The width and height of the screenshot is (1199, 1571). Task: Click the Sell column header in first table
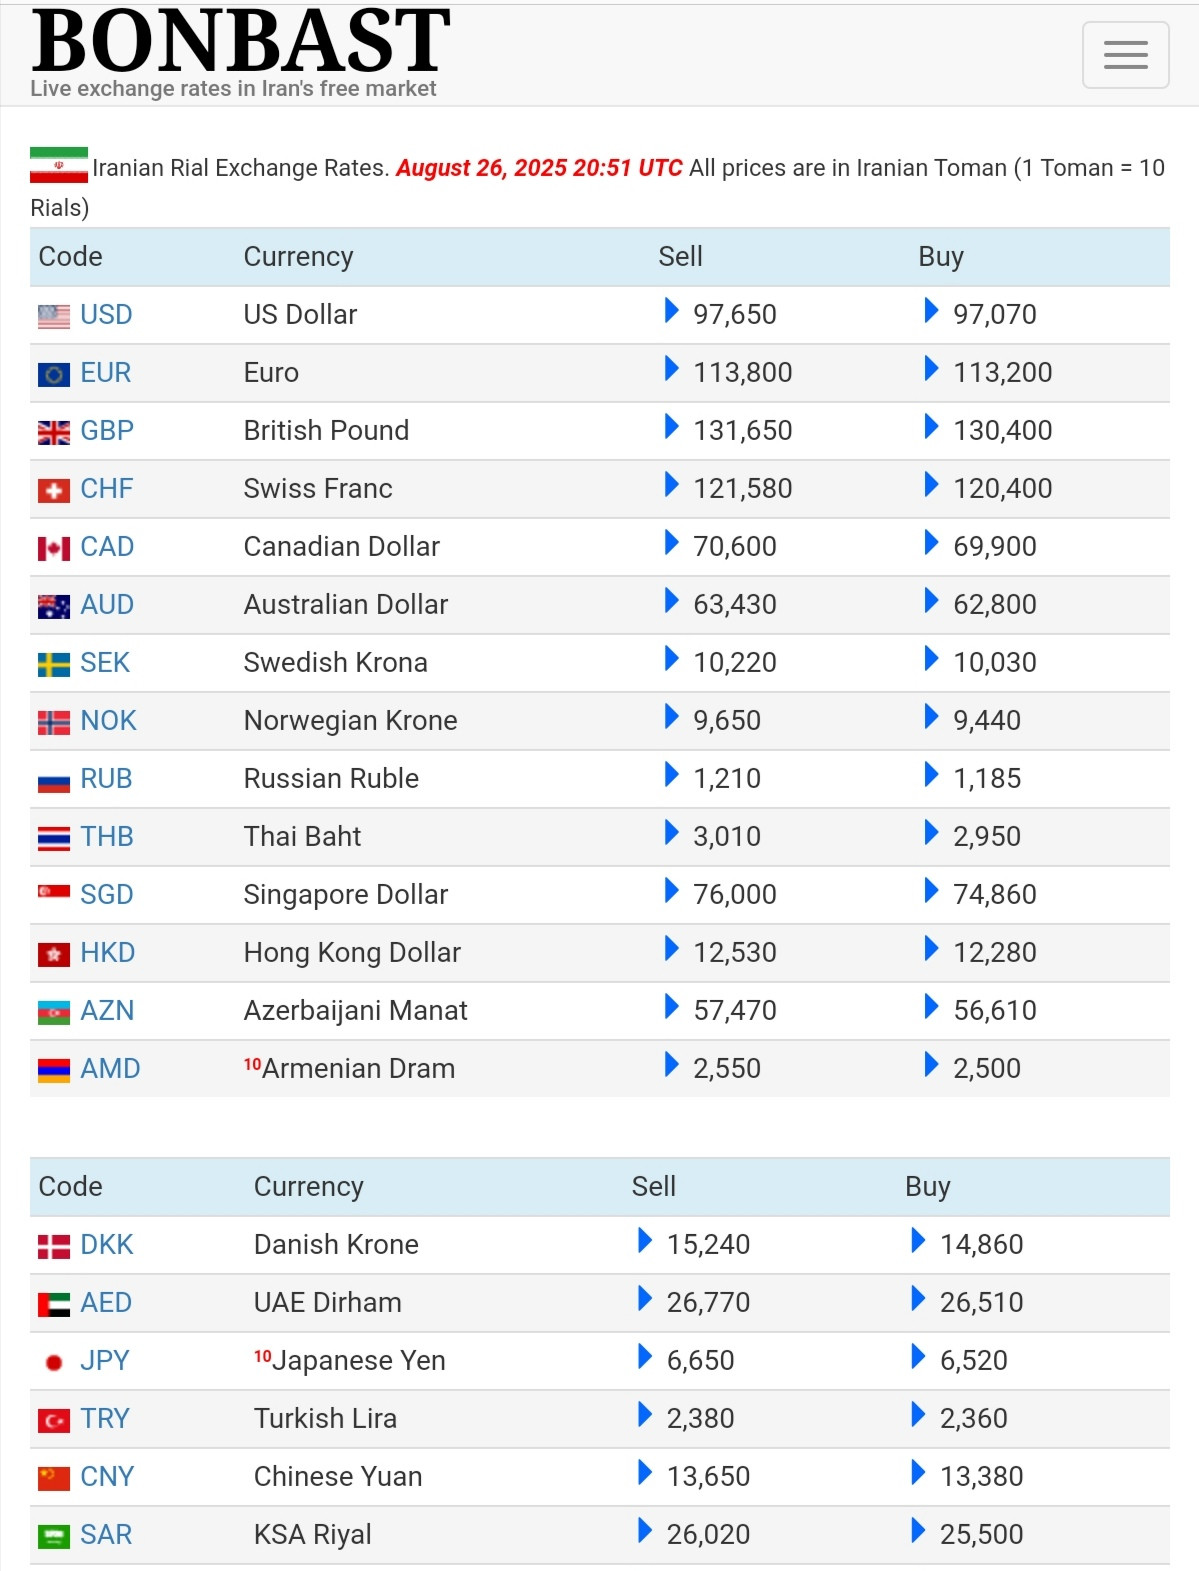[x=680, y=257]
